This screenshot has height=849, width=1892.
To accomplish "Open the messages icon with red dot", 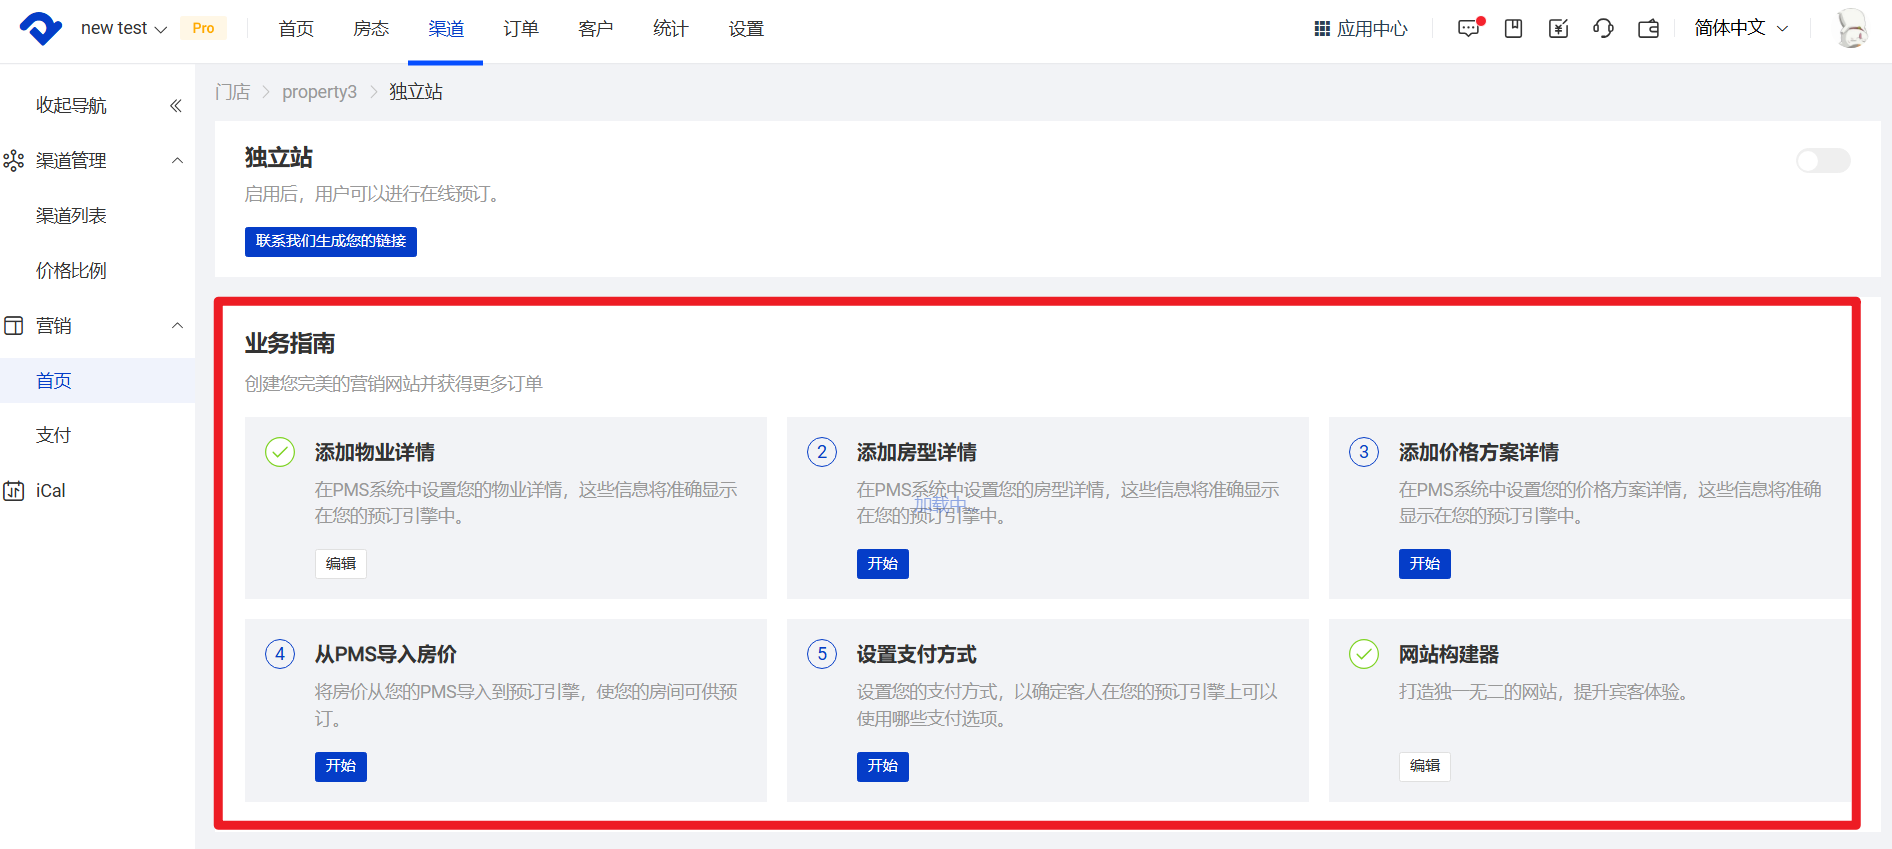I will [x=1469, y=28].
